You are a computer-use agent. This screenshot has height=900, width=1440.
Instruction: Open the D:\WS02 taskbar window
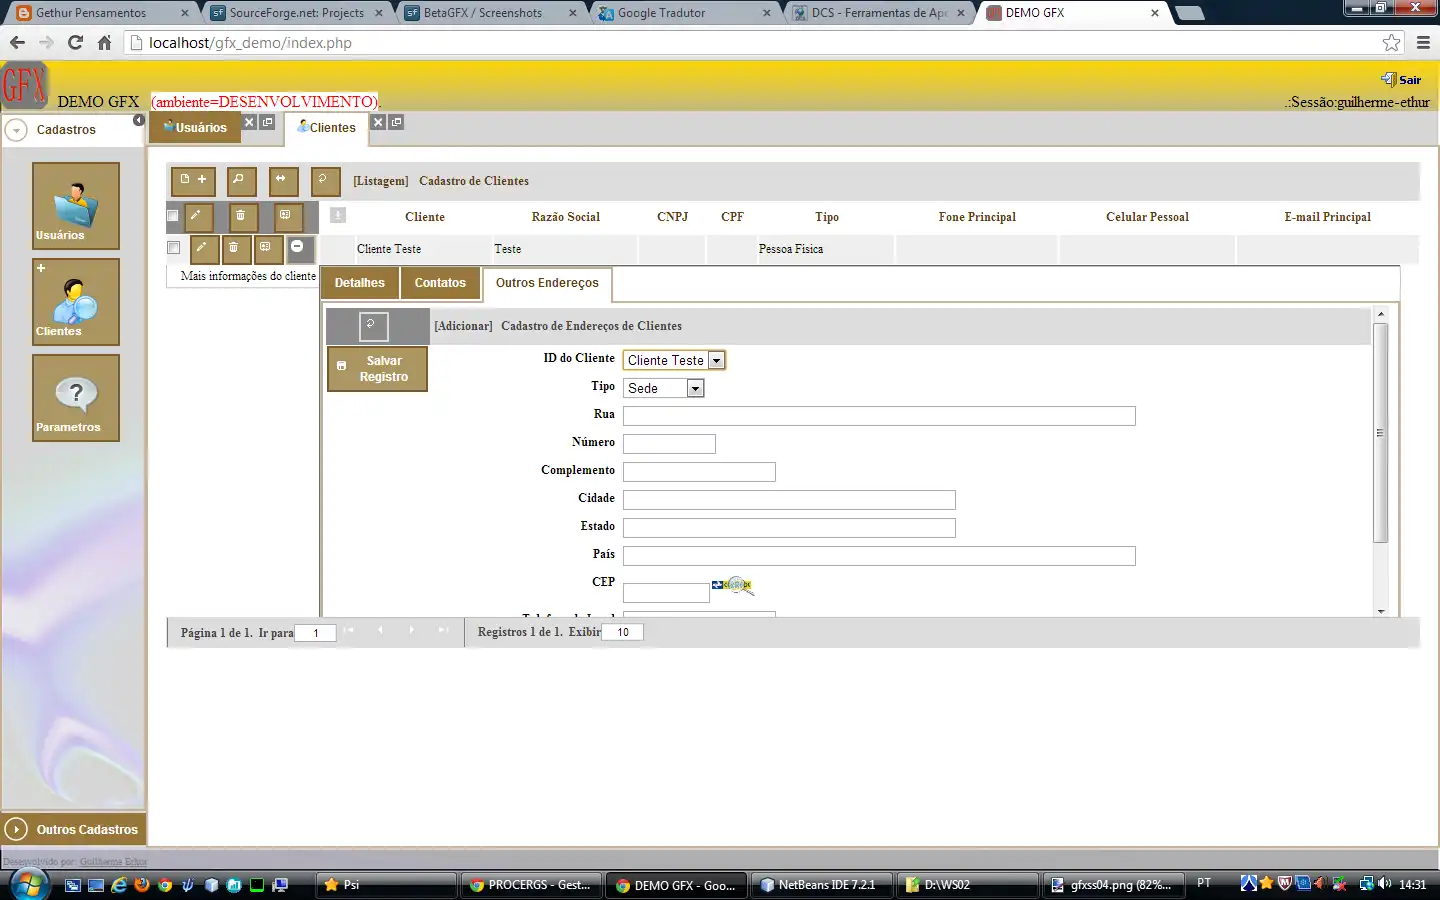point(966,885)
